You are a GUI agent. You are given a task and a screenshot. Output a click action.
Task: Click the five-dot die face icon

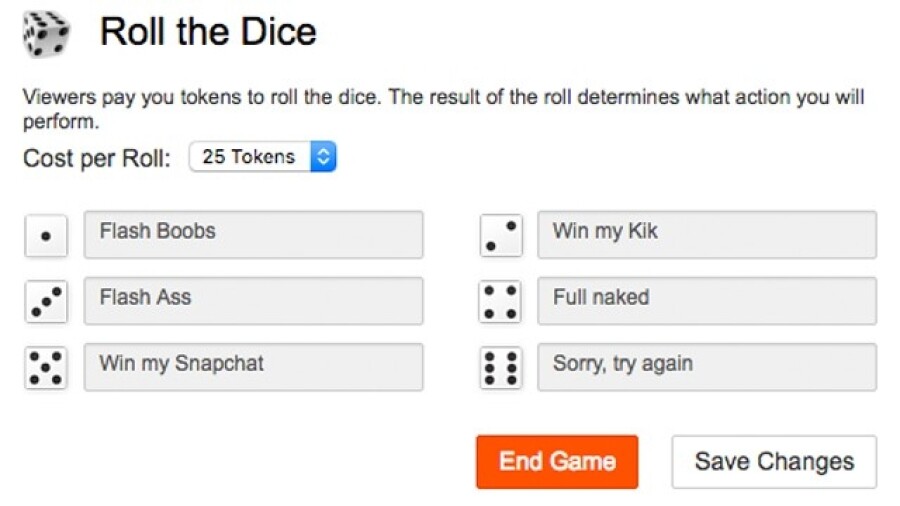click(46, 368)
